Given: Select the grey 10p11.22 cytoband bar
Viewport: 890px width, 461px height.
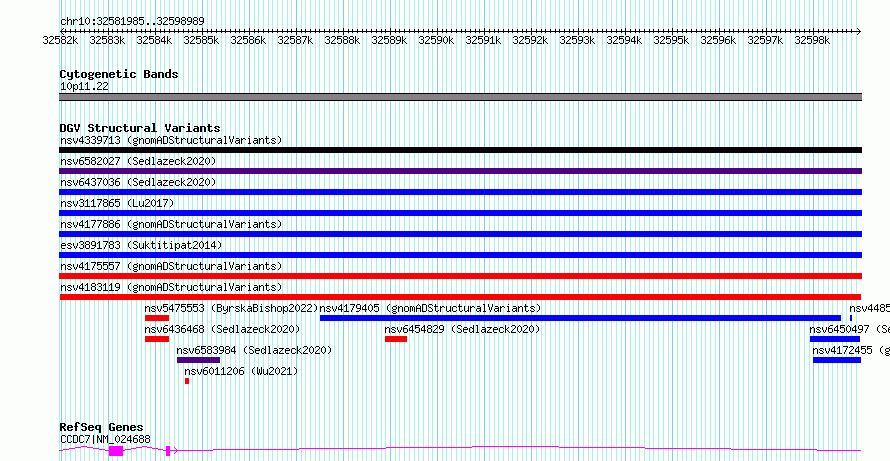Looking at the screenshot, I should [460, 97].
